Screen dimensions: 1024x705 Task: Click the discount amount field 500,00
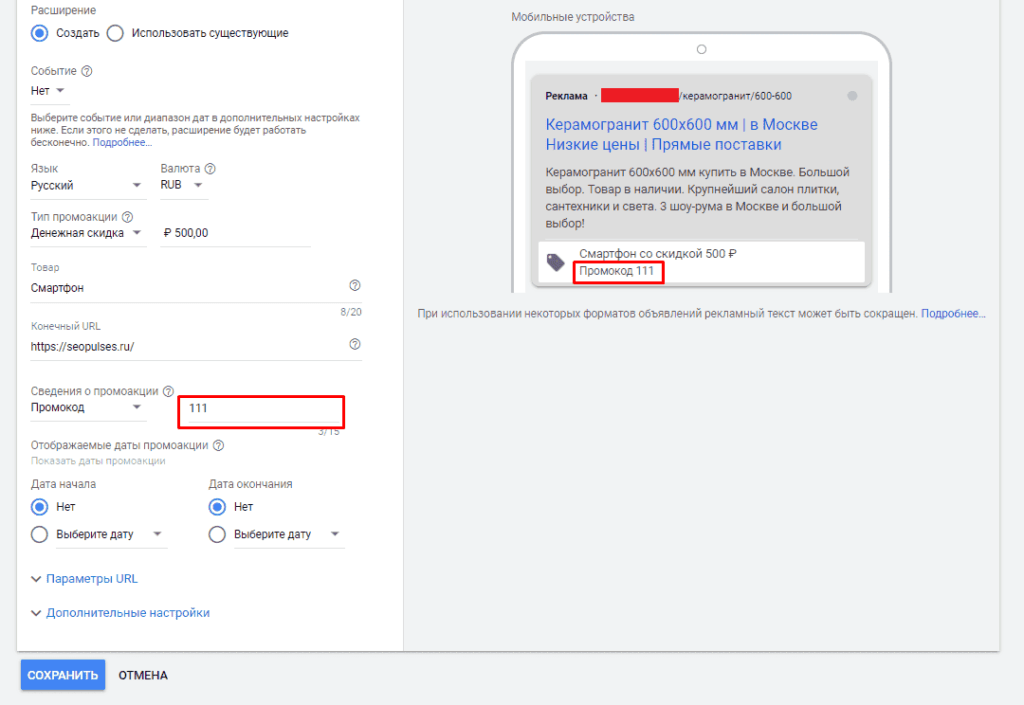[235, 233]
